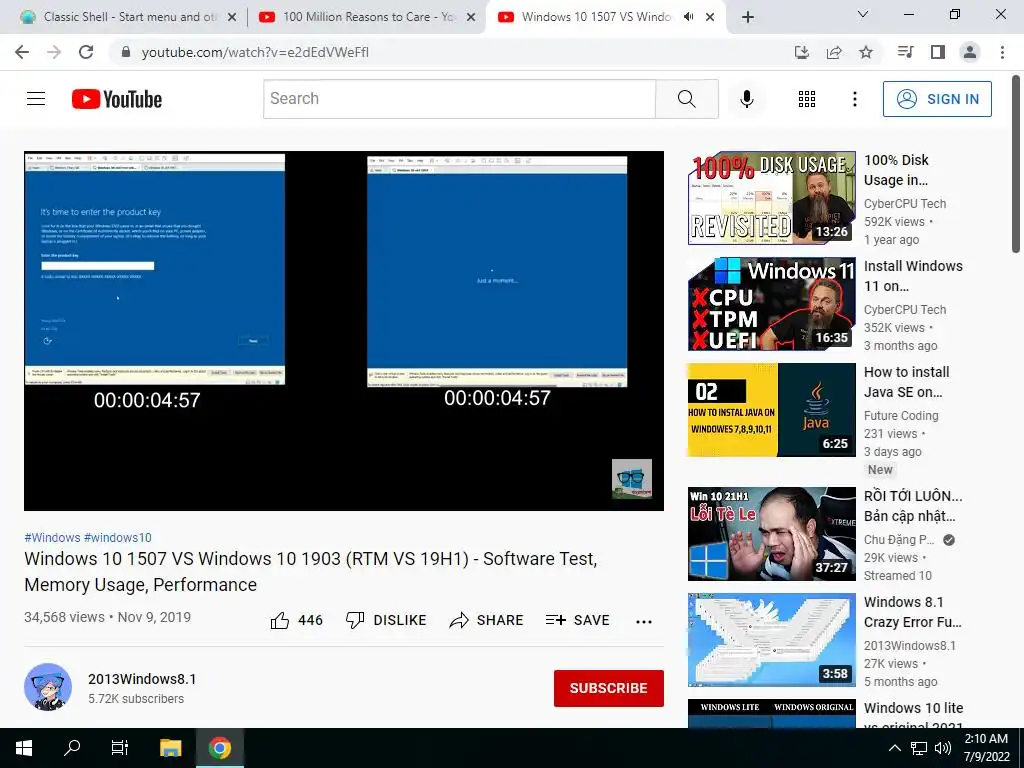Share the video using SHARE button
The width and height of the screenshot is (1024, 768).
point(487,620)
